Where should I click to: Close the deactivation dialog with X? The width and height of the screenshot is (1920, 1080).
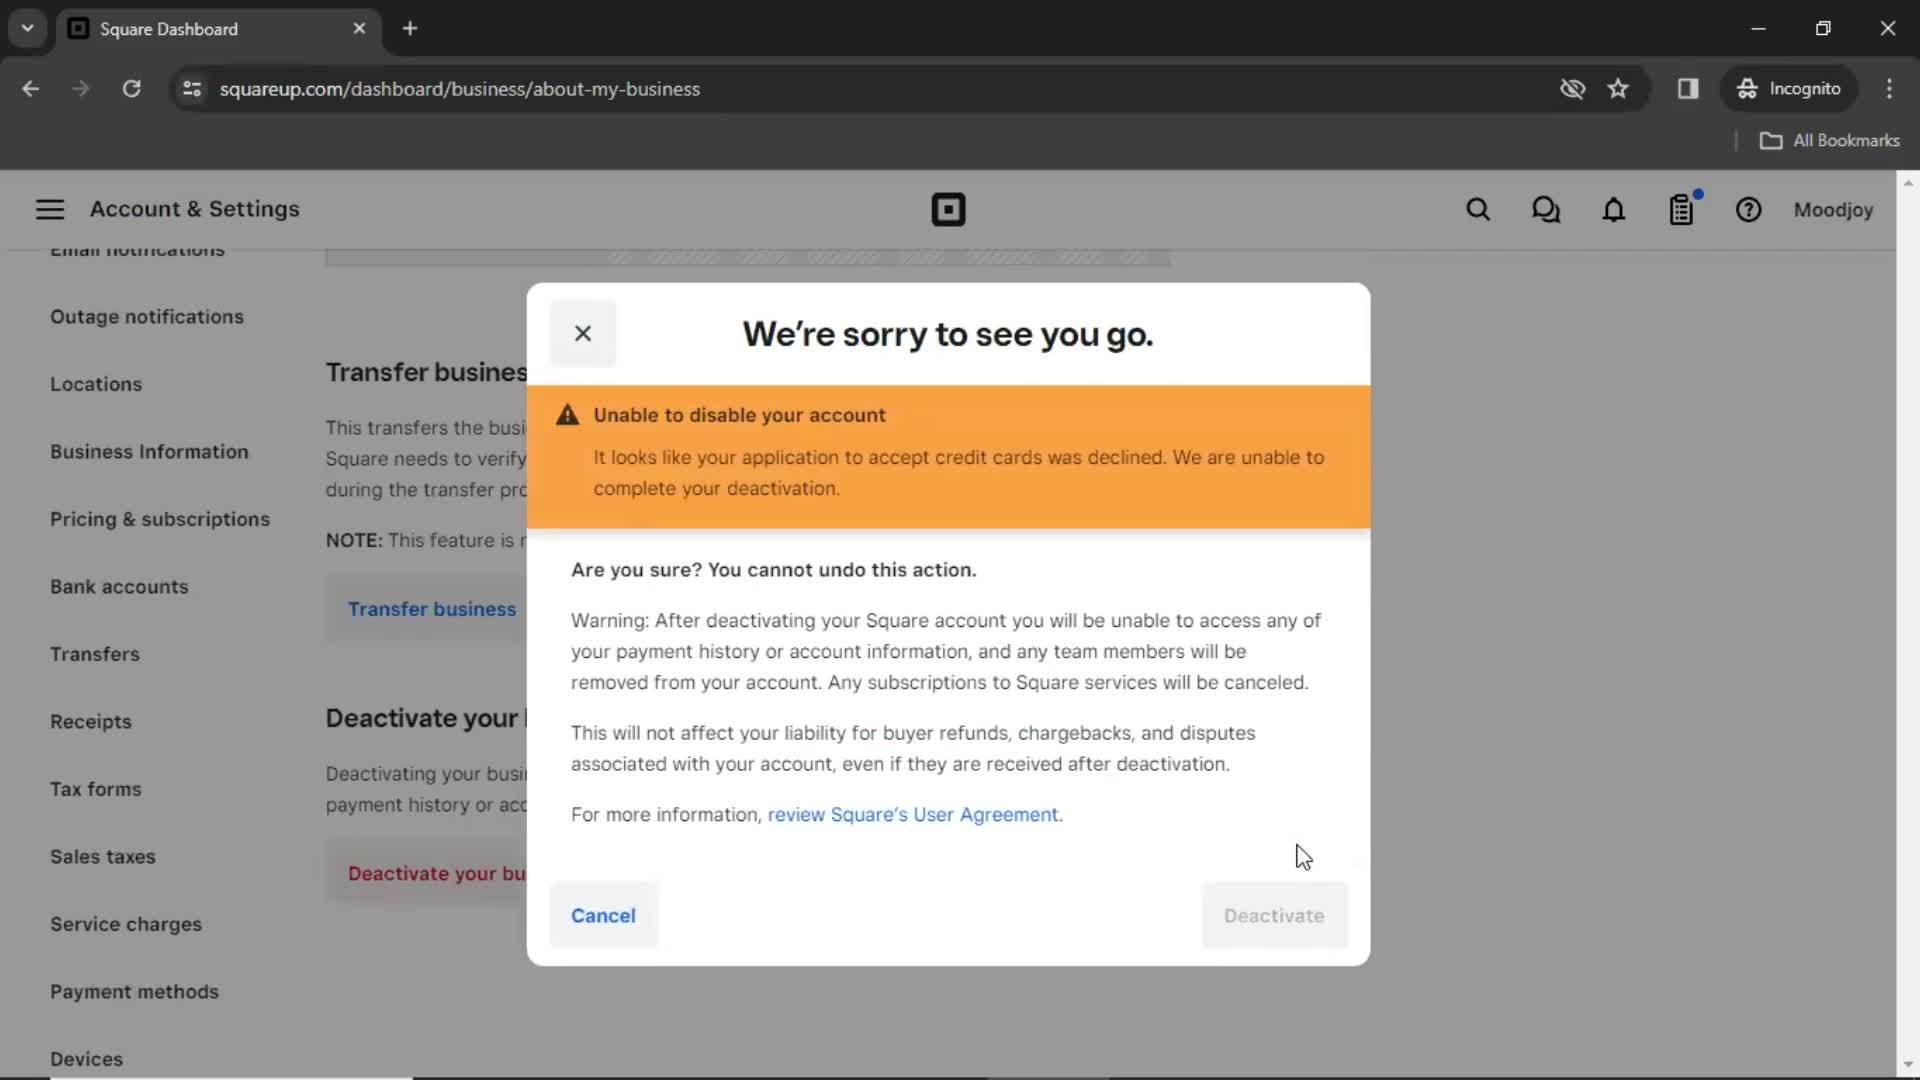point(583,334)
